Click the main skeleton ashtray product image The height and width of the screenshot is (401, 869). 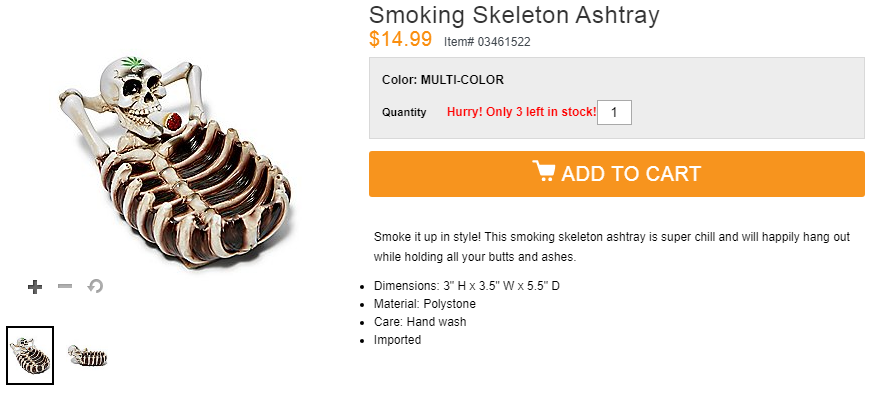point(176,161)
